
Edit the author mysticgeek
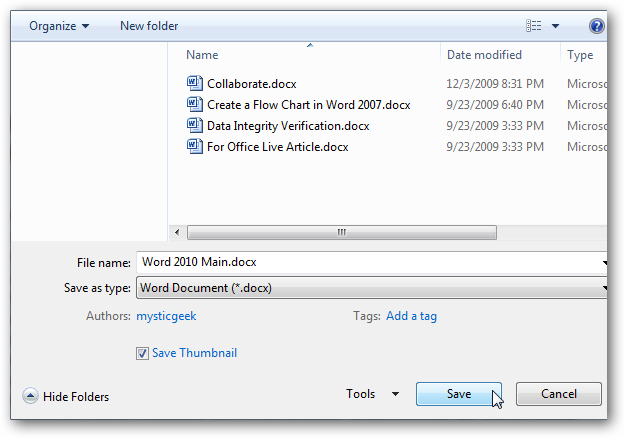click(166, 316)
